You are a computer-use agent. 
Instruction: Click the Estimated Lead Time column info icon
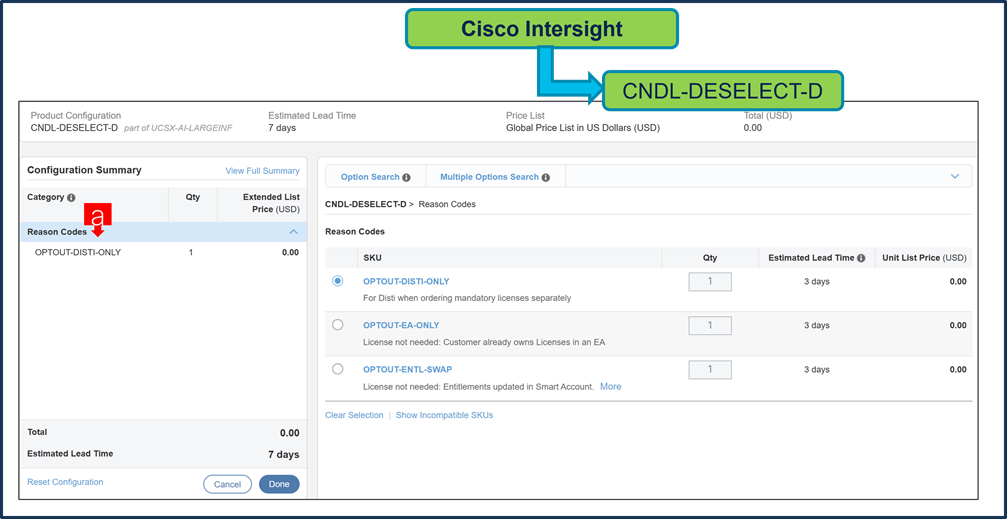coord(861,258)
